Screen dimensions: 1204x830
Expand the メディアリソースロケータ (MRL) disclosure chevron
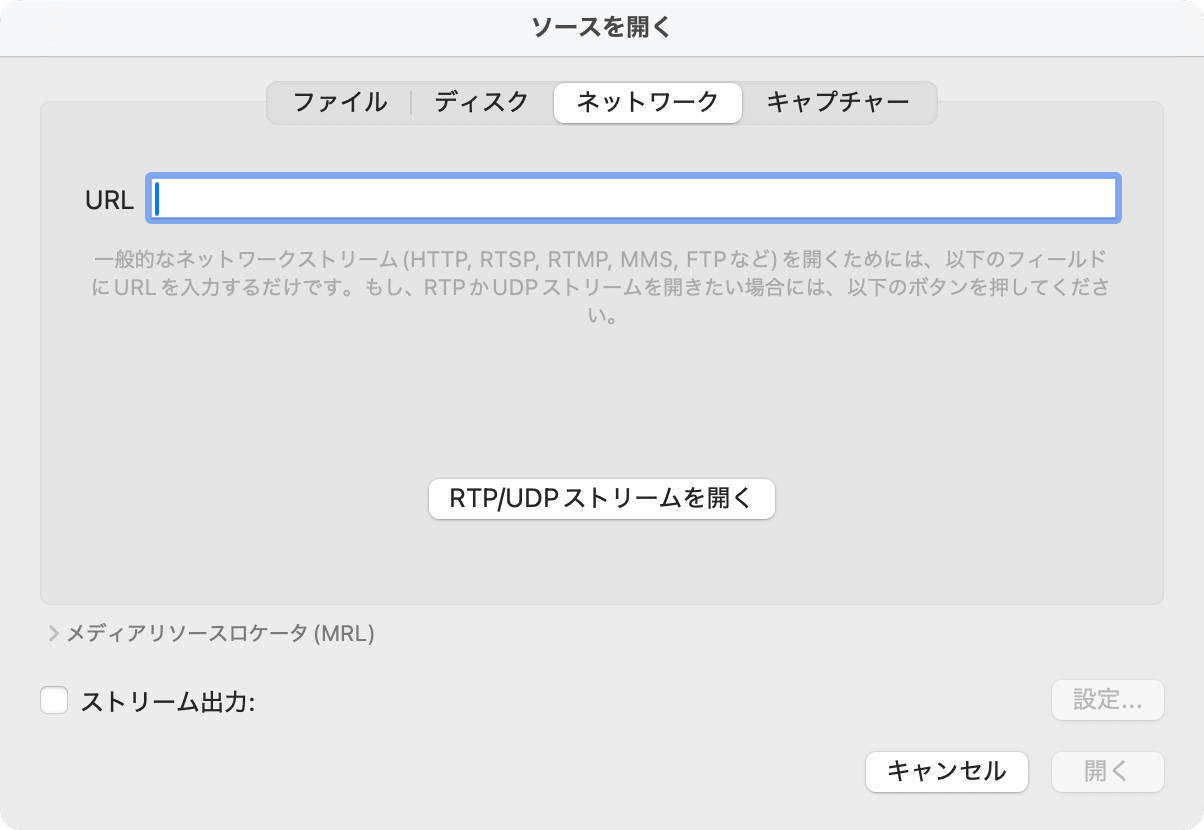click(x=53, y=633)
